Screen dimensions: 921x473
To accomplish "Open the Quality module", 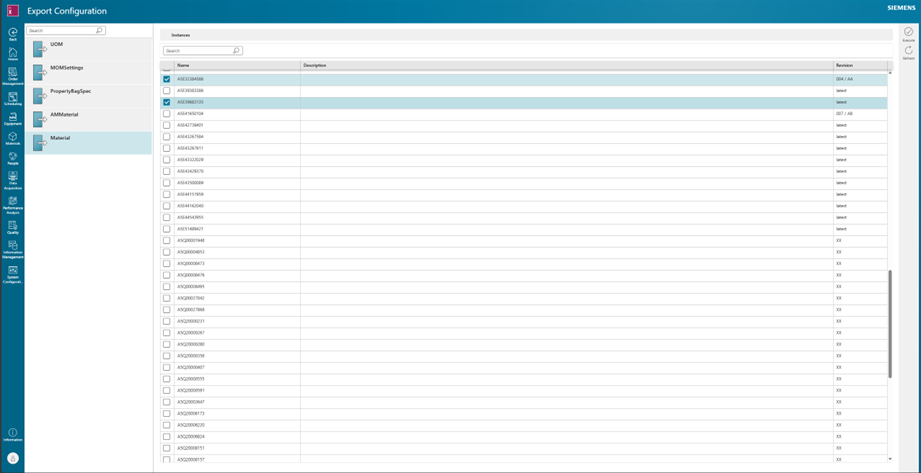I will click(x=13, y=227).
